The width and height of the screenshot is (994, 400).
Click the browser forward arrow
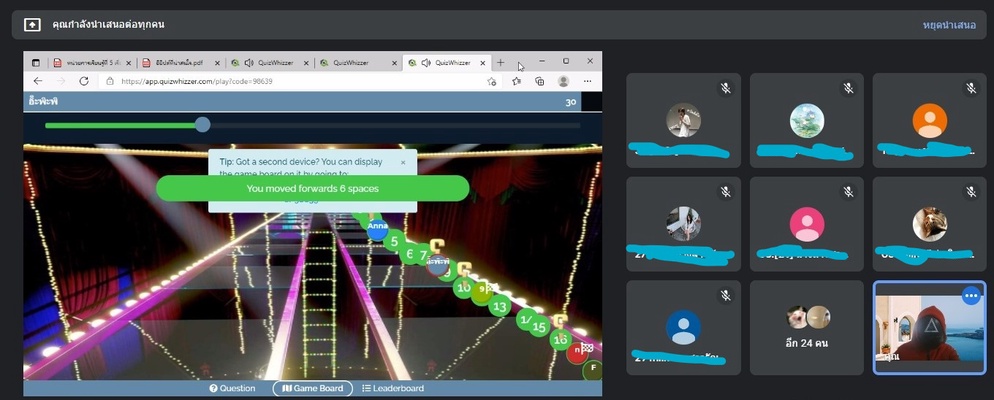[61, 81]
